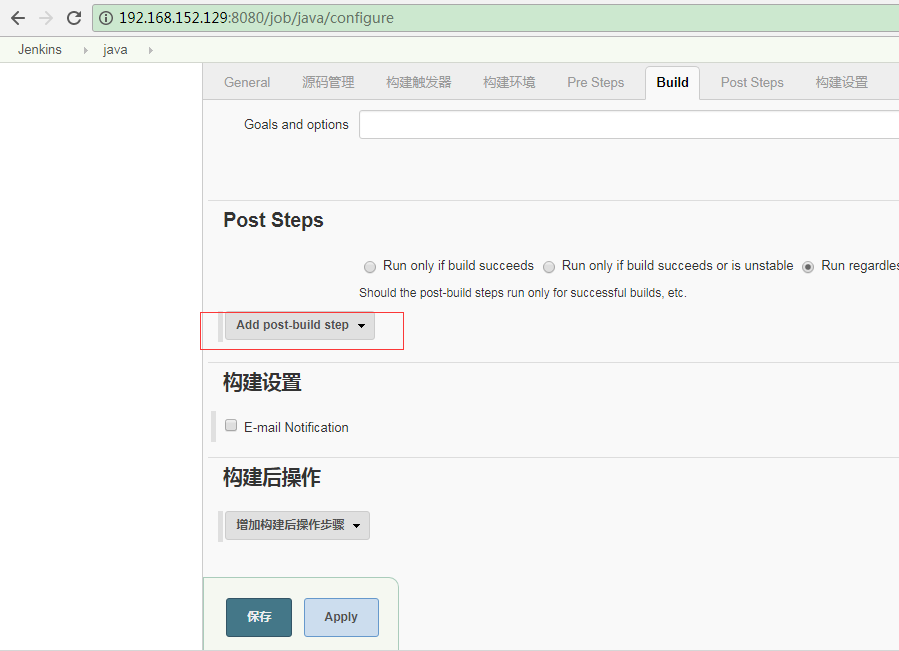Viewport: 899px width, 651px height.
Task: Switch to the 构建环境 tab
Action: [x=509, y=83]
